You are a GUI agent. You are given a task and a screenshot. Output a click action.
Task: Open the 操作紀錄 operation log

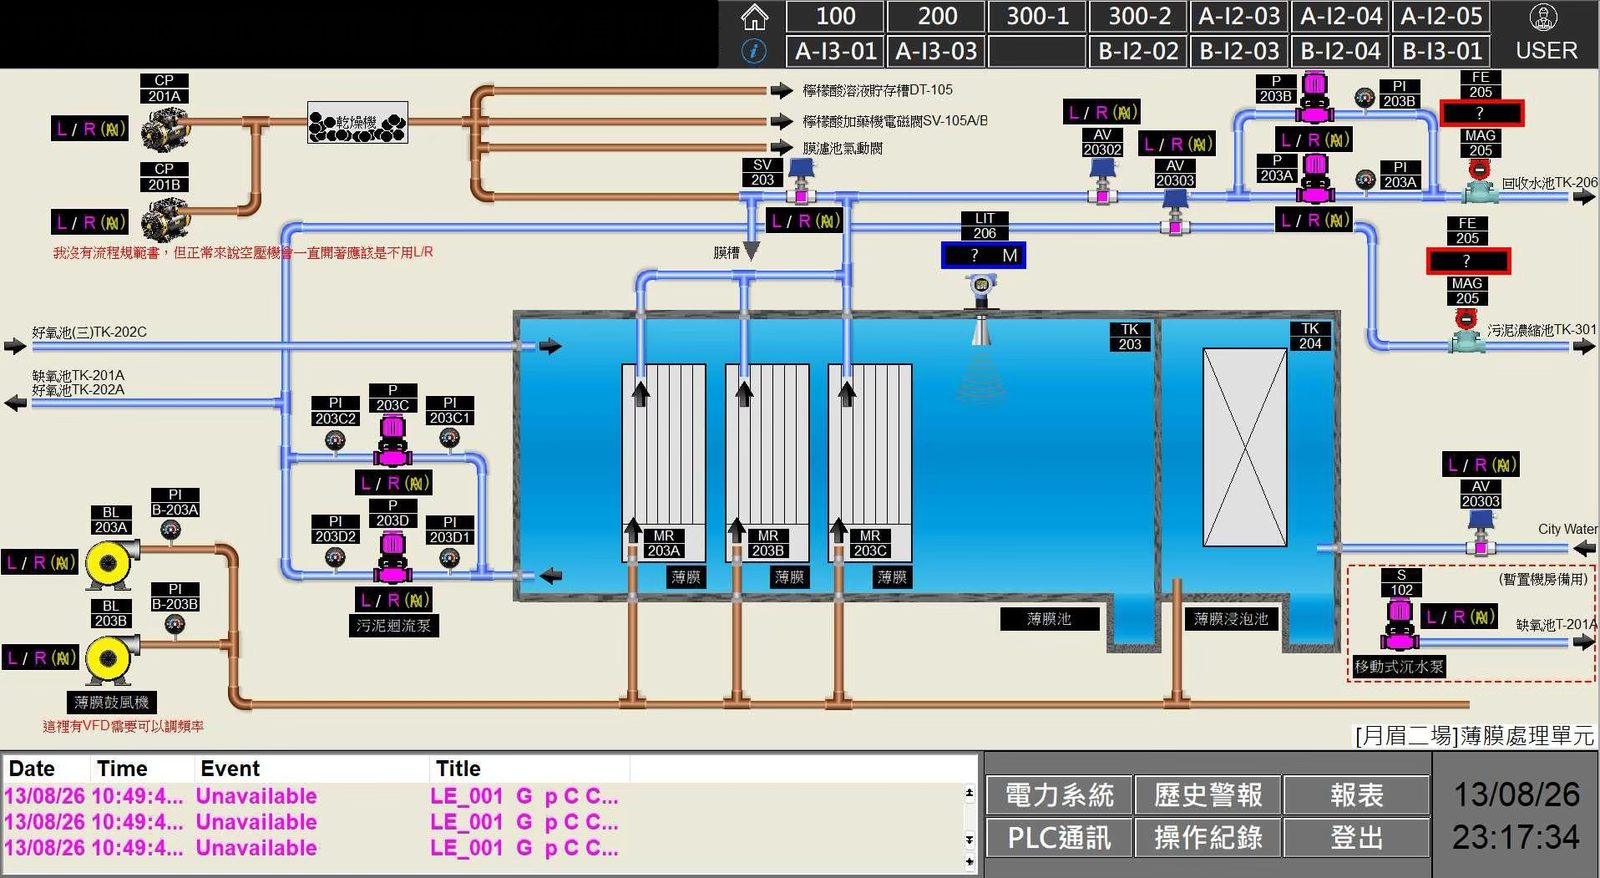(1208, 837)
